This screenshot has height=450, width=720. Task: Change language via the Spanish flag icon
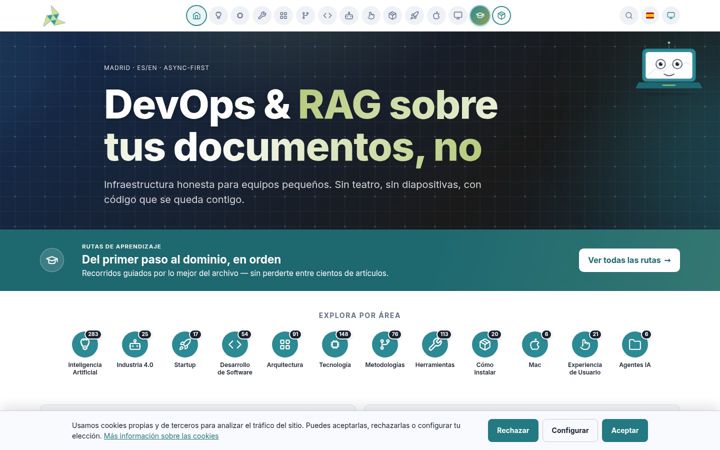click(x=650, y=16)
